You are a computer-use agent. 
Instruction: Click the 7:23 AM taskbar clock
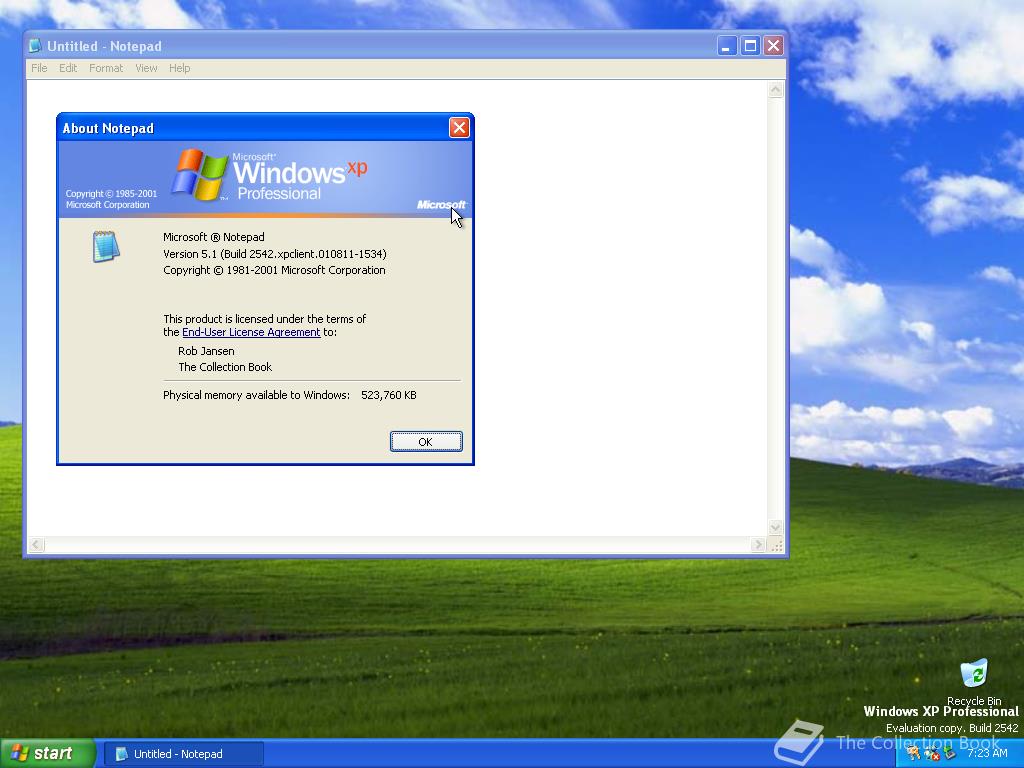coord(987,753)
